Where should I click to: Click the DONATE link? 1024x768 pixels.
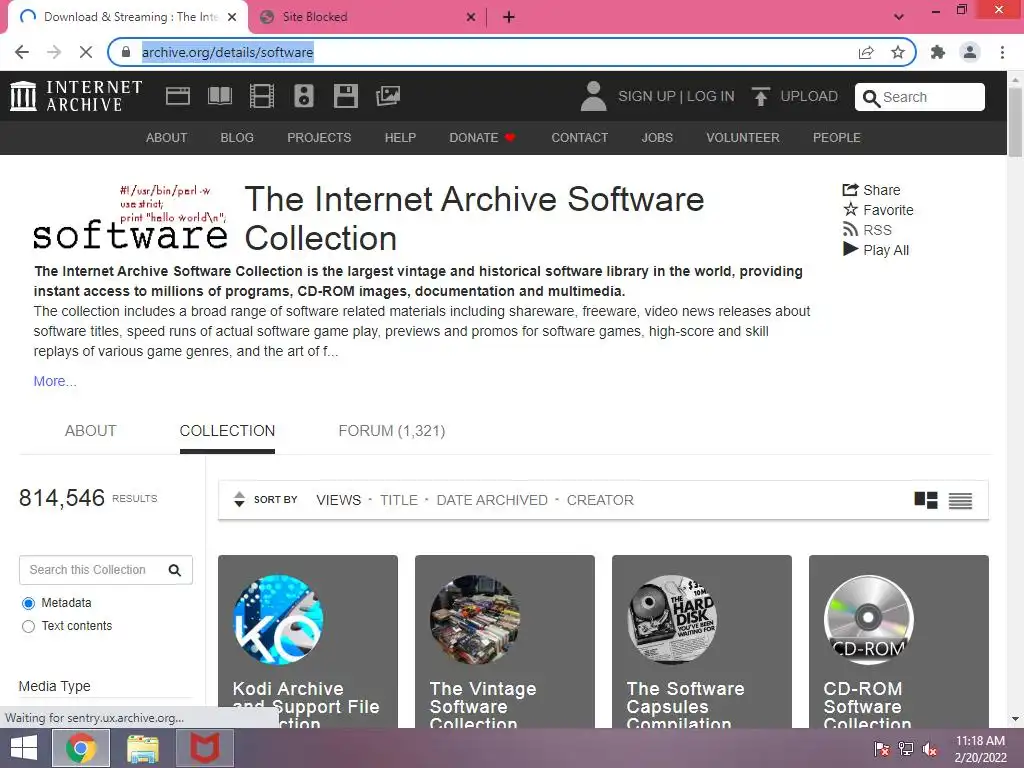pos(482,138)
